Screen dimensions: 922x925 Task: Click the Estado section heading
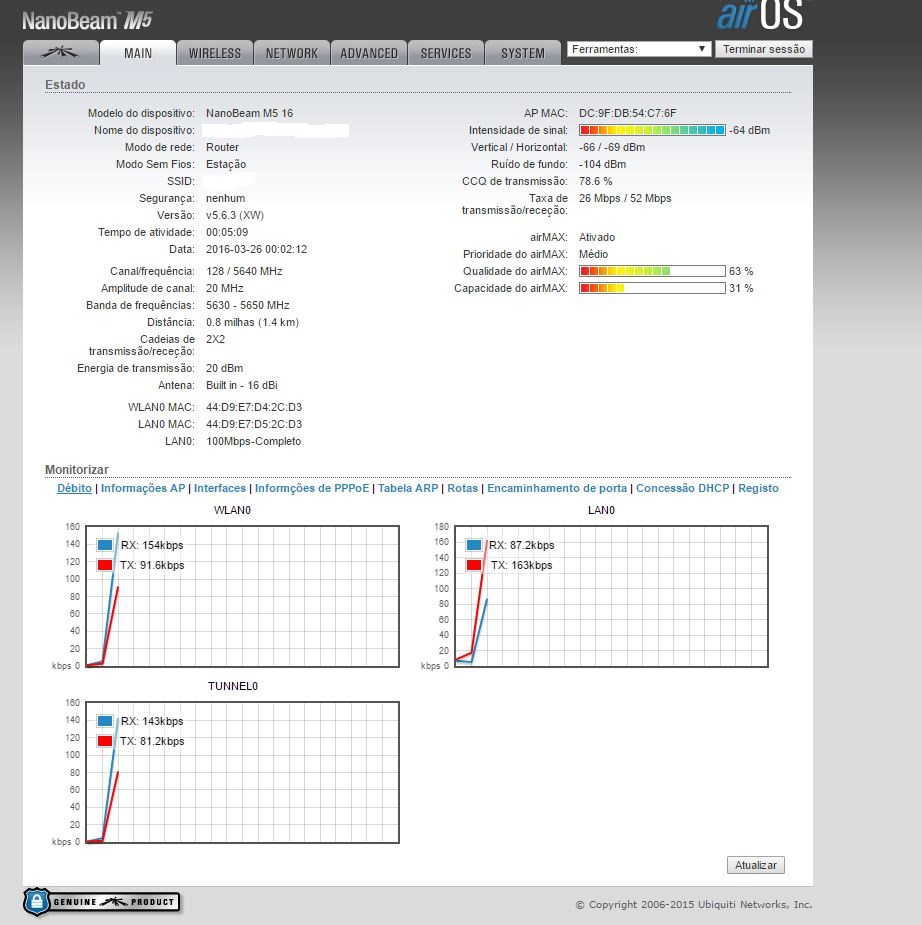point(65,84)
